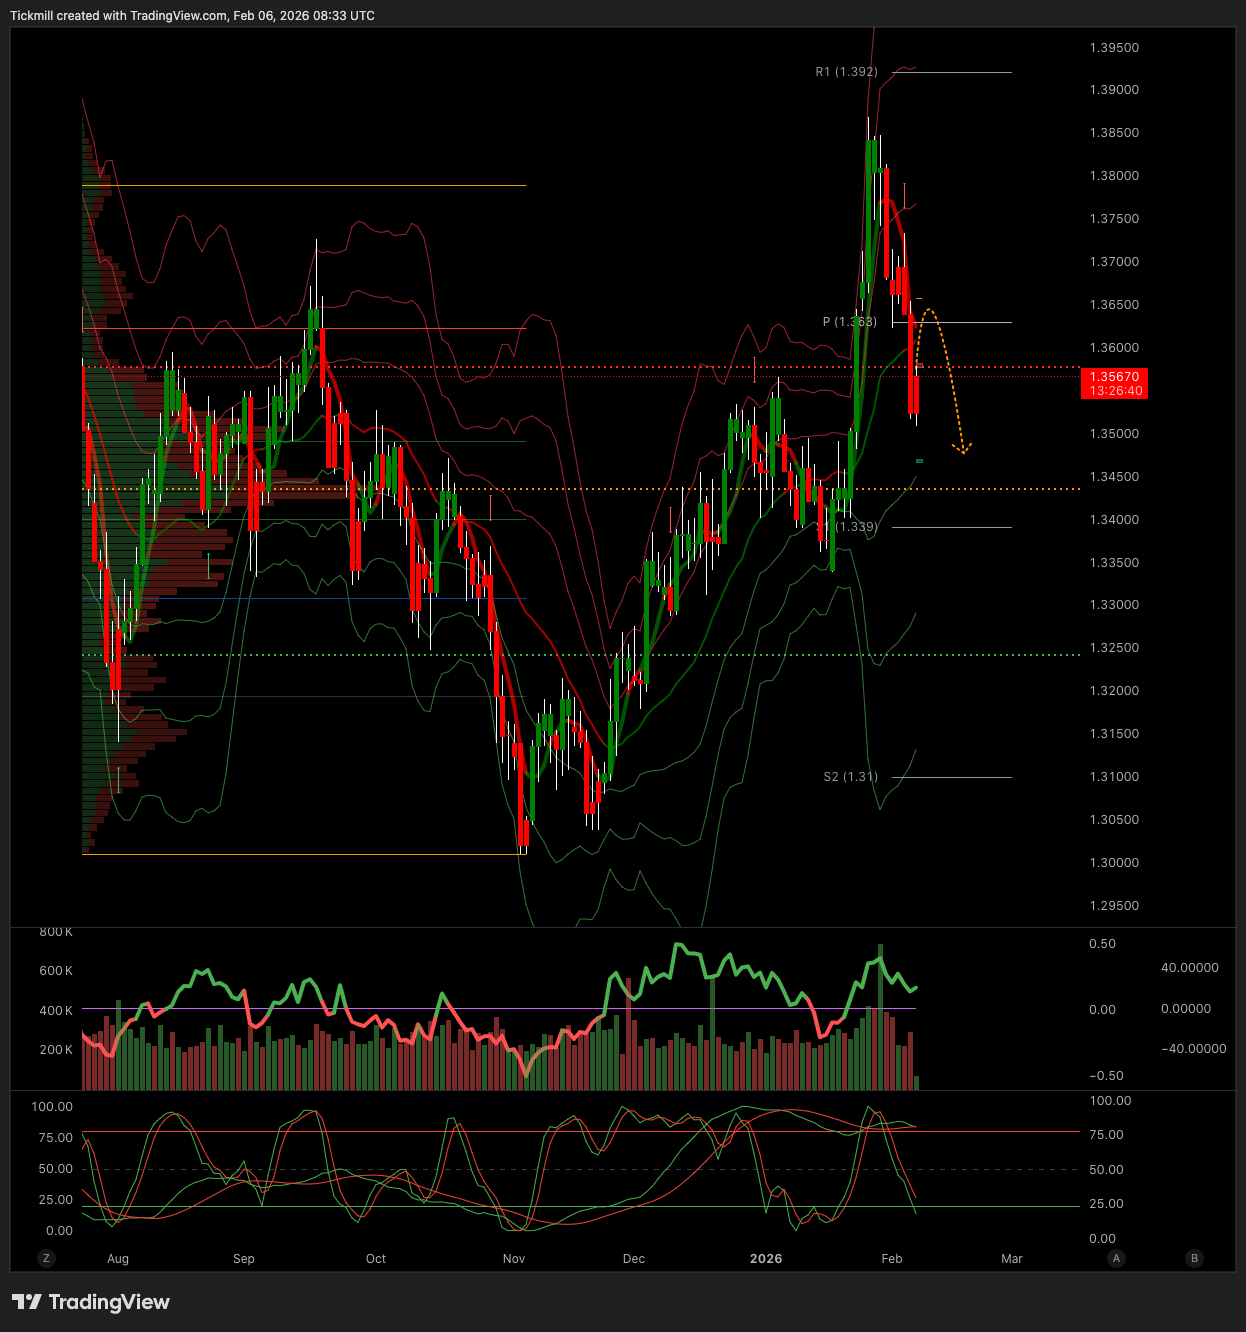1246x1332 pixels.
Task: Click the R1 (1.392) pivot label
Action: pos(846,72)
